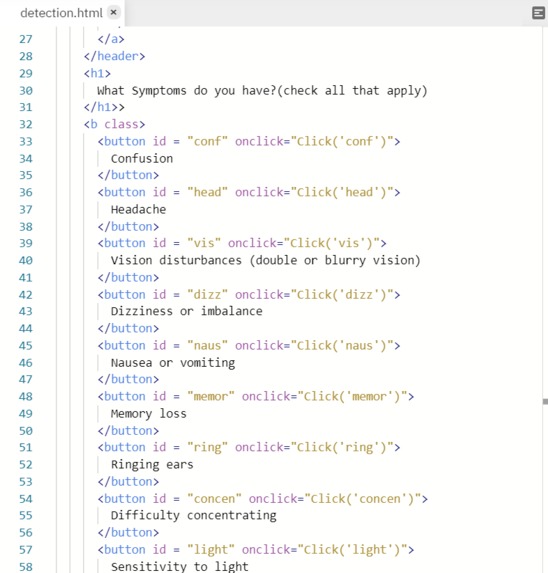
Task: Click the 'Memory loss' text line
Action: (x=148, y=414)
